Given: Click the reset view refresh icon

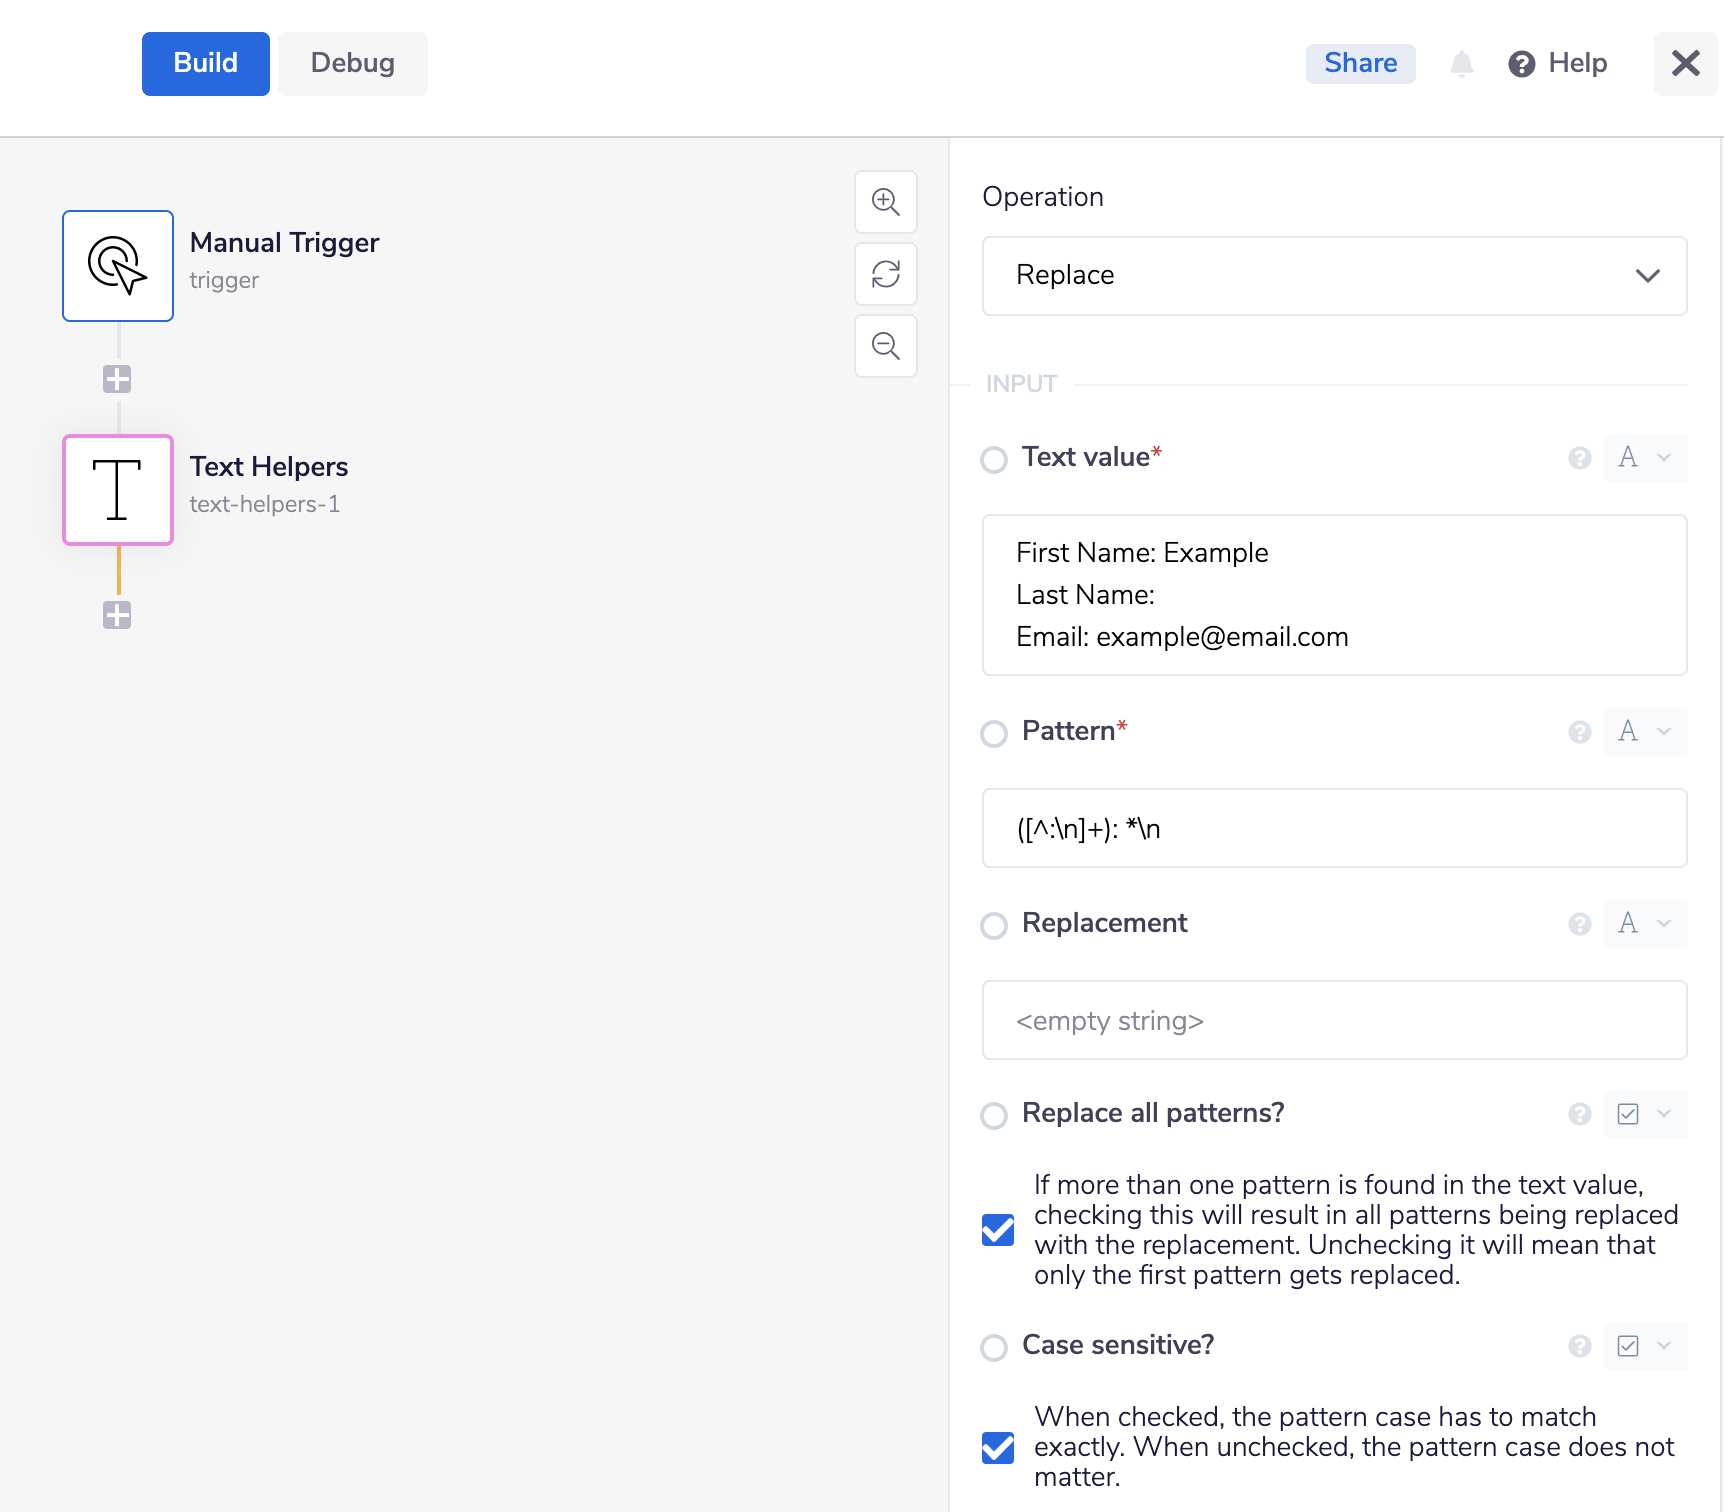Looking at the screenshot, I should [x=886, y=274].
